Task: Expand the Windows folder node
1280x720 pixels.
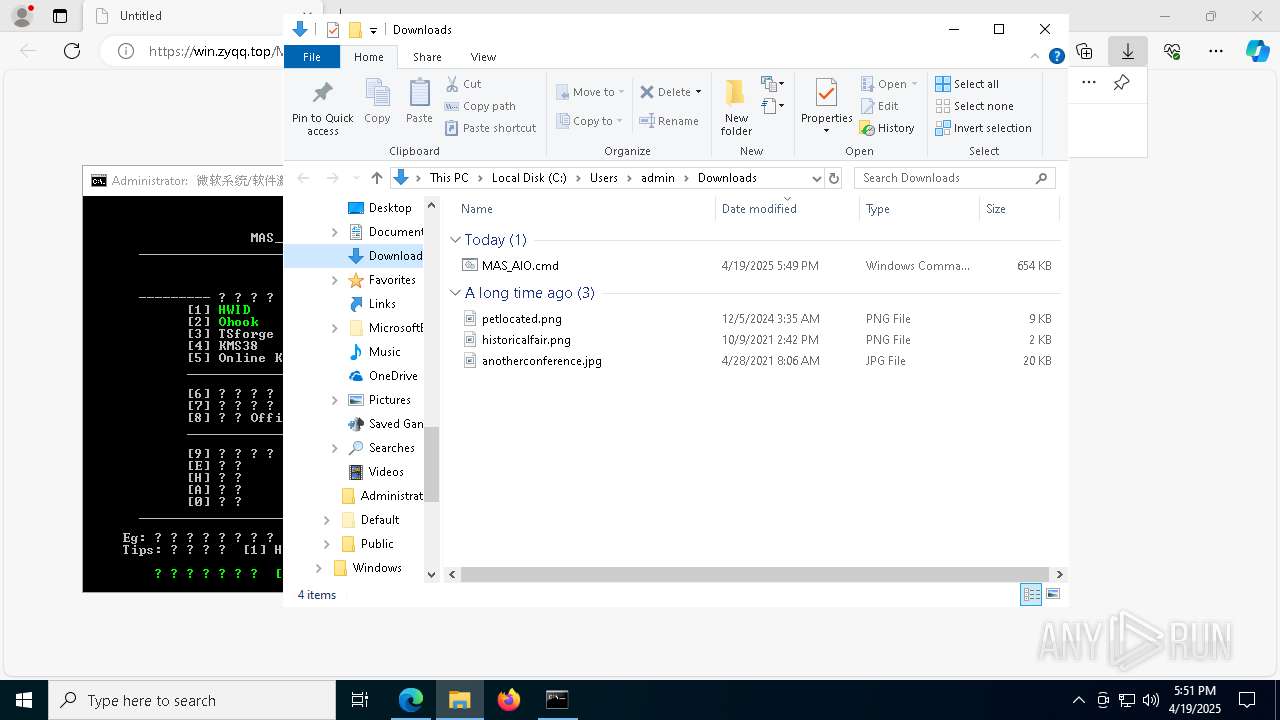Action: coord(319,568)
